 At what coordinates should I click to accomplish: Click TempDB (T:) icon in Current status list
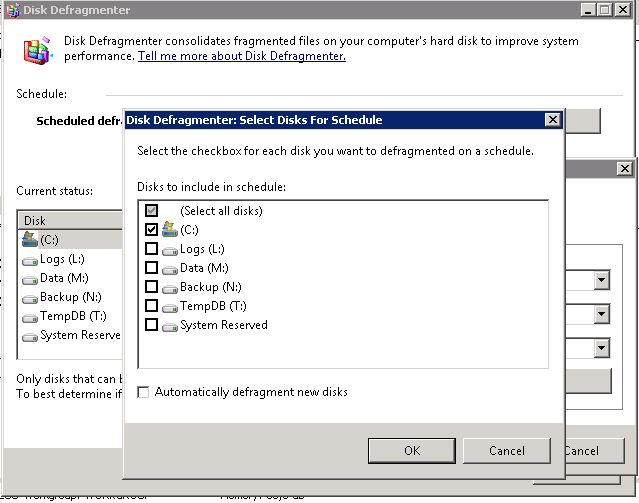tap(30, 318)
